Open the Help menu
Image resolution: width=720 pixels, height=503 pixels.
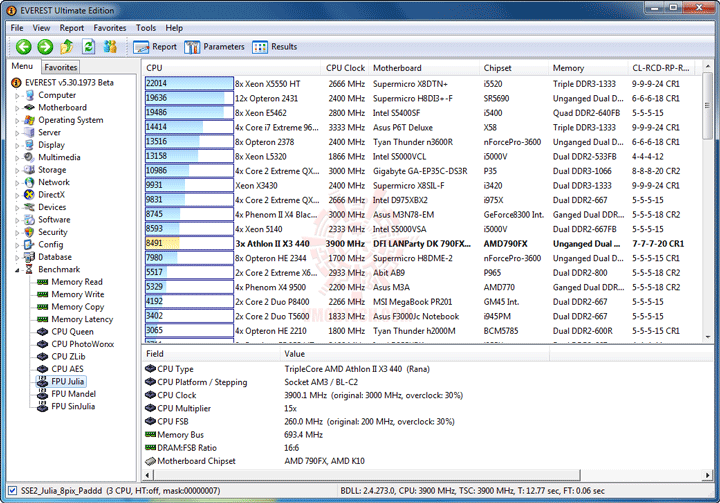click(174, 28)
